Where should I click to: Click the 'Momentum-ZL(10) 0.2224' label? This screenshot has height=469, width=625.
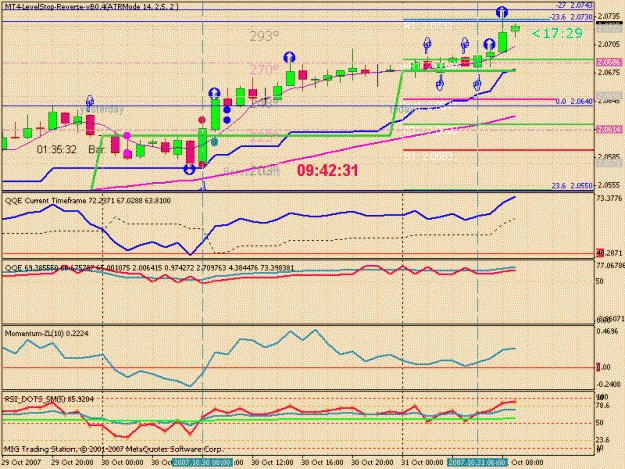point(47,333)
